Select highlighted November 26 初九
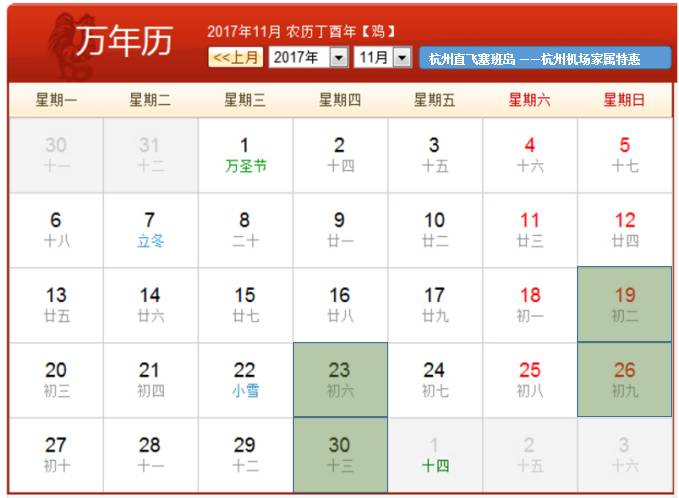Screen dimensions: 679x498 [625, 380]
